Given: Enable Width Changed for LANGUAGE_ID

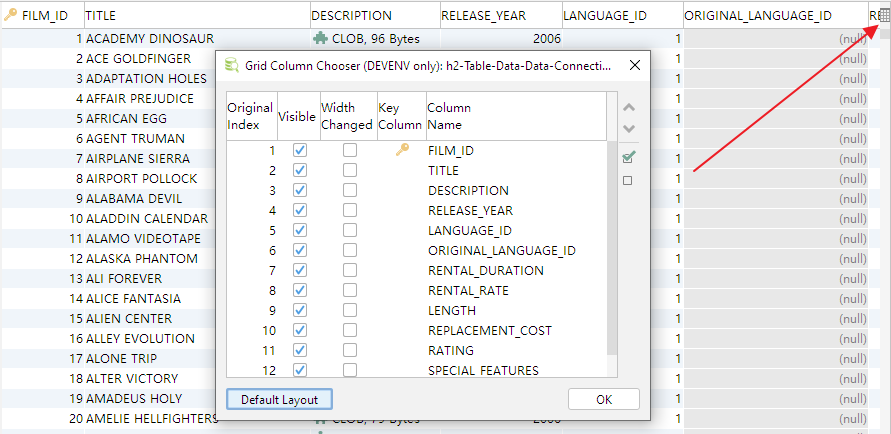Looking at the screenshot, I should tap(350, 230).
